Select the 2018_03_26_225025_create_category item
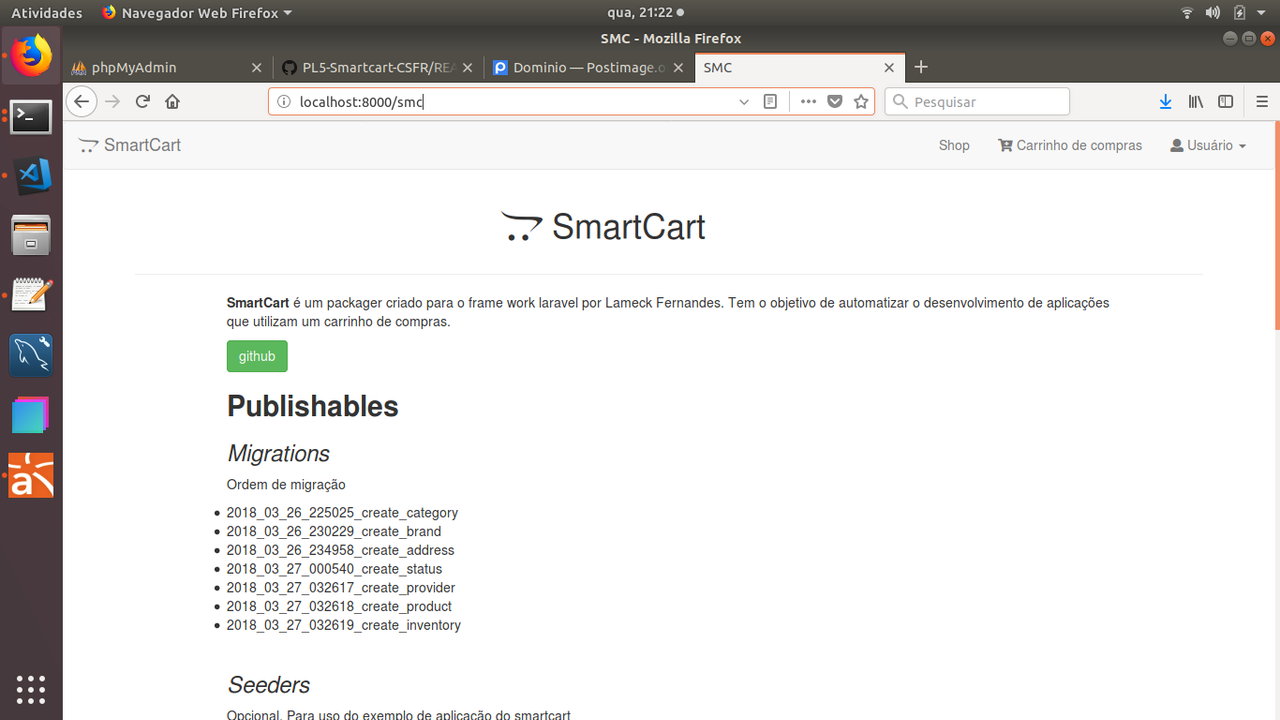 click(x=342, y=513)
